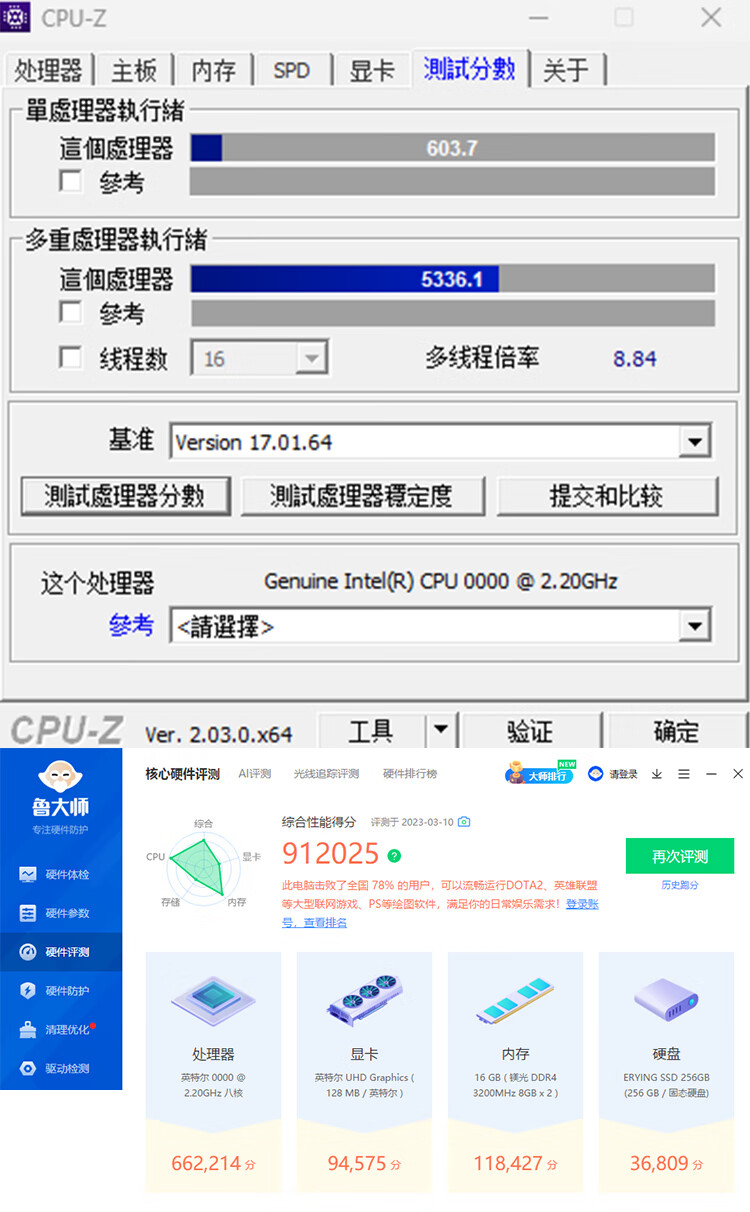Viewport: 750px width, 1212px height.
Task: Click the 处理器 CPU chip illustration
Action: [x=213, y=1000]
